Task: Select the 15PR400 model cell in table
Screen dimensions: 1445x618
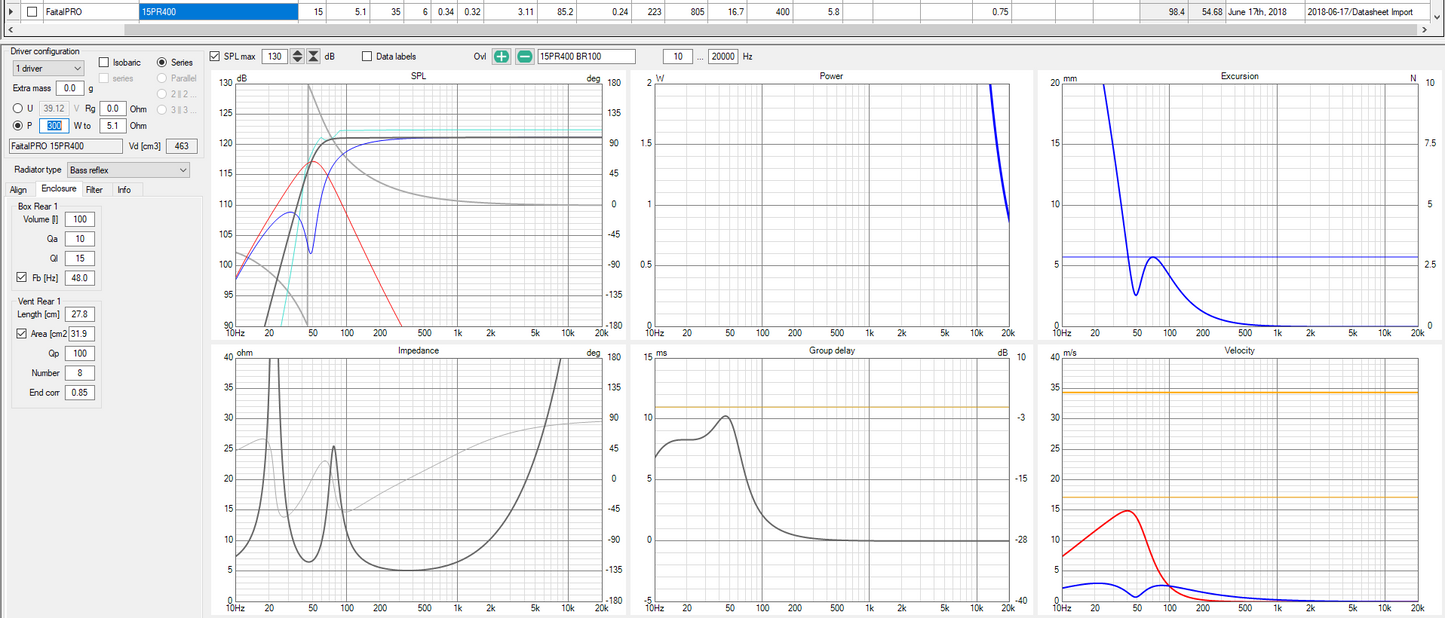Action: point(218,12)
